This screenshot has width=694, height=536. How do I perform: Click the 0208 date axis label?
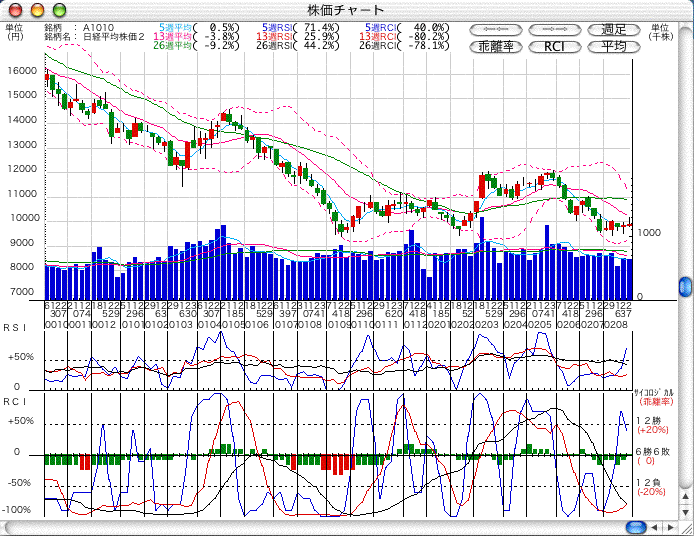click(x=616, y=324)
